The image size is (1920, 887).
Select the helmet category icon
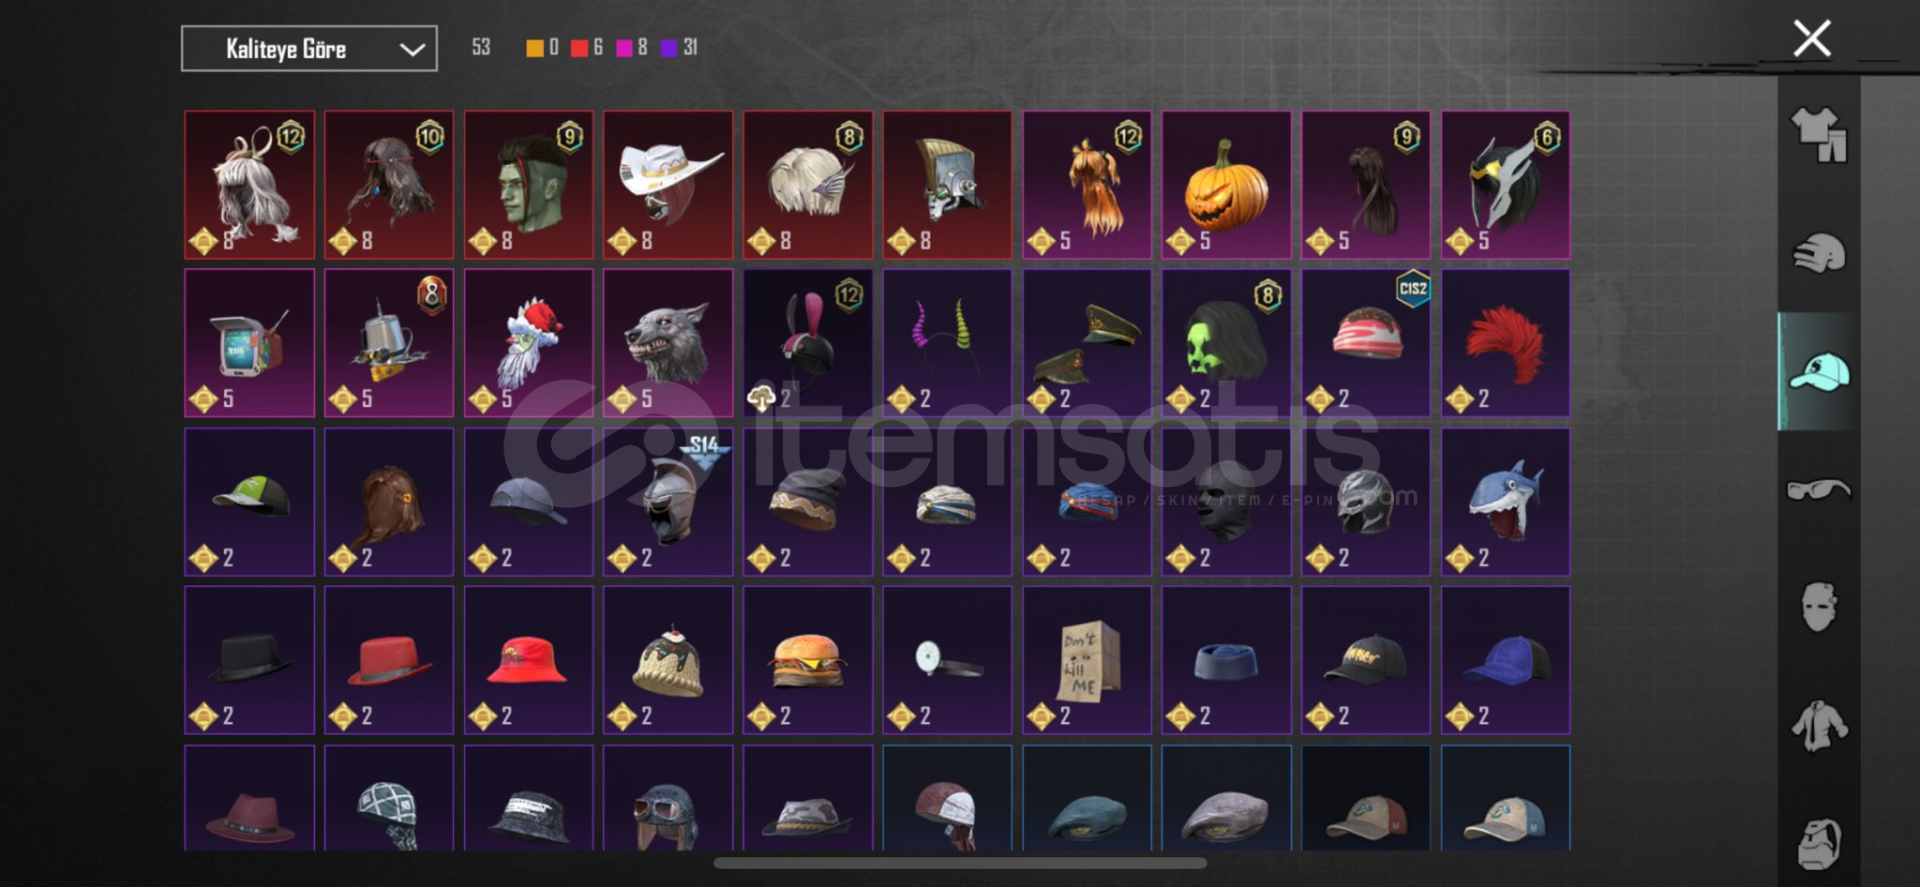click(1819, 253)
